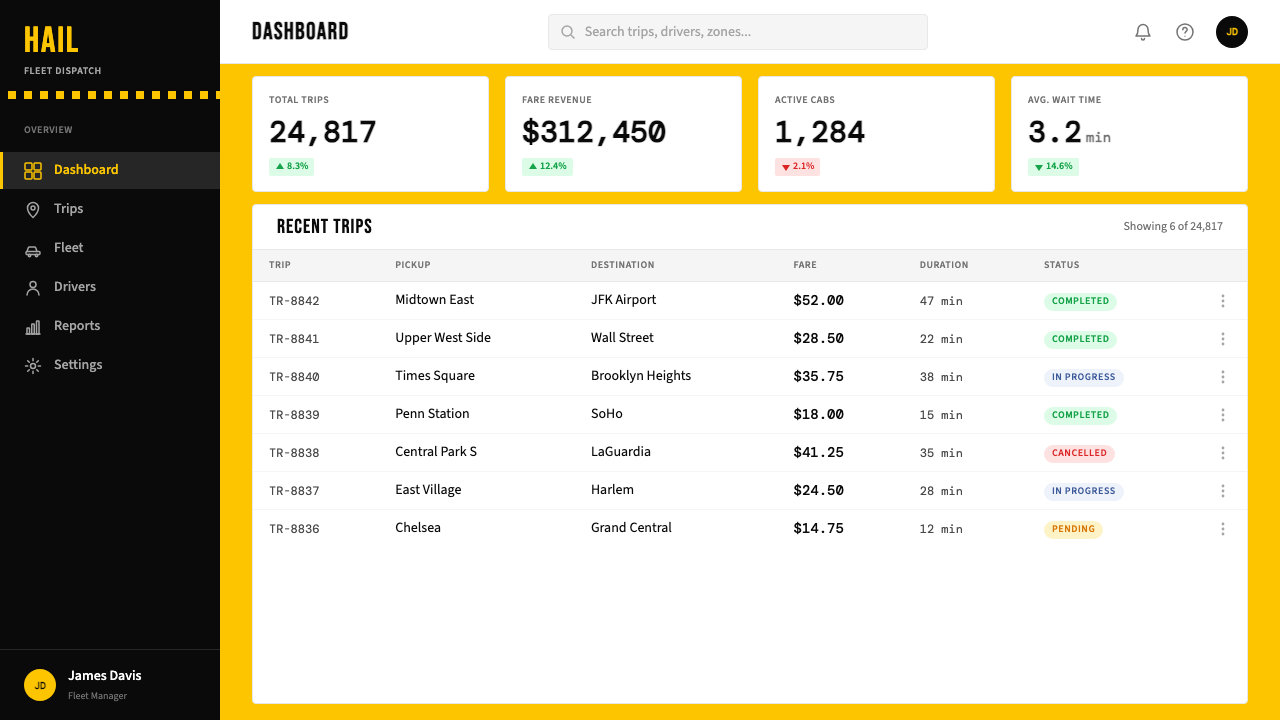Open row actions for trip TR-8840

pyautogui.click(x=1223, y=377)
